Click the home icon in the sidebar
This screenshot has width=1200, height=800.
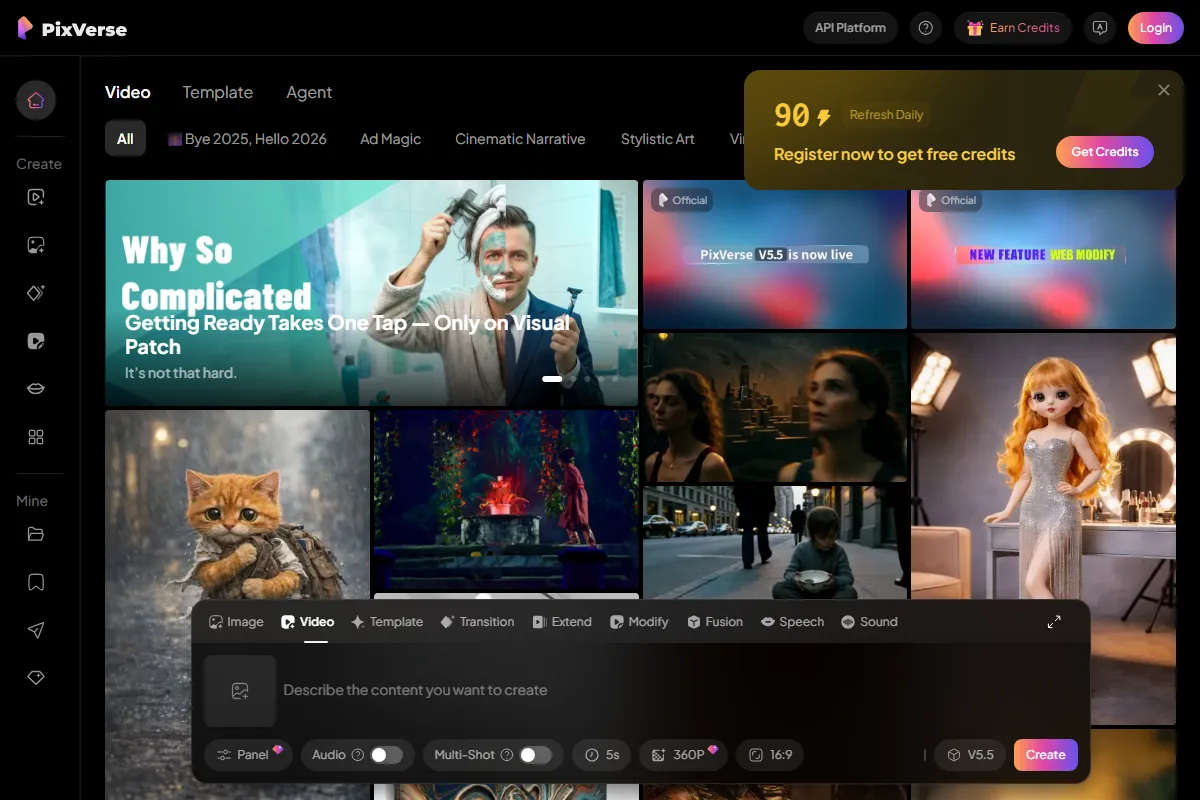tap(36, 100)
